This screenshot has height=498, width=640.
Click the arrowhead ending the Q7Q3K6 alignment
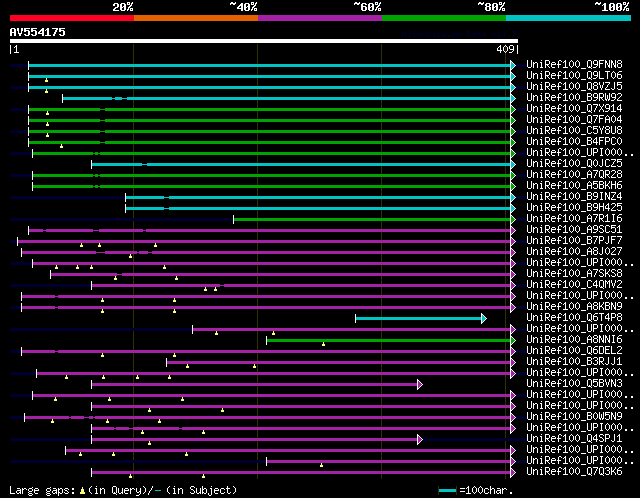(514, 471)
